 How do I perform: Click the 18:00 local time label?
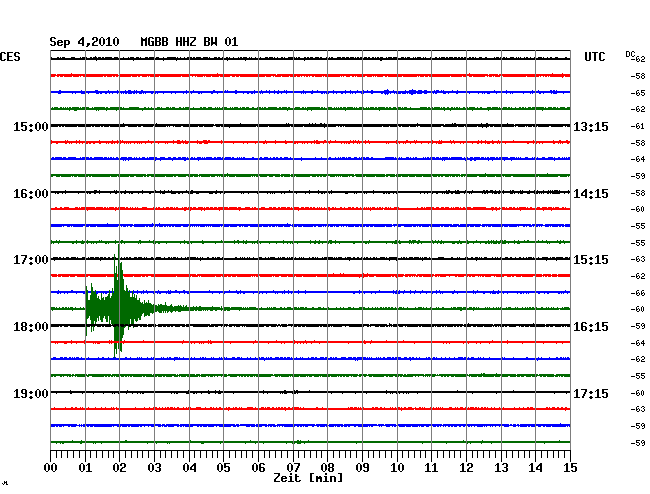(x=31, y=327)
